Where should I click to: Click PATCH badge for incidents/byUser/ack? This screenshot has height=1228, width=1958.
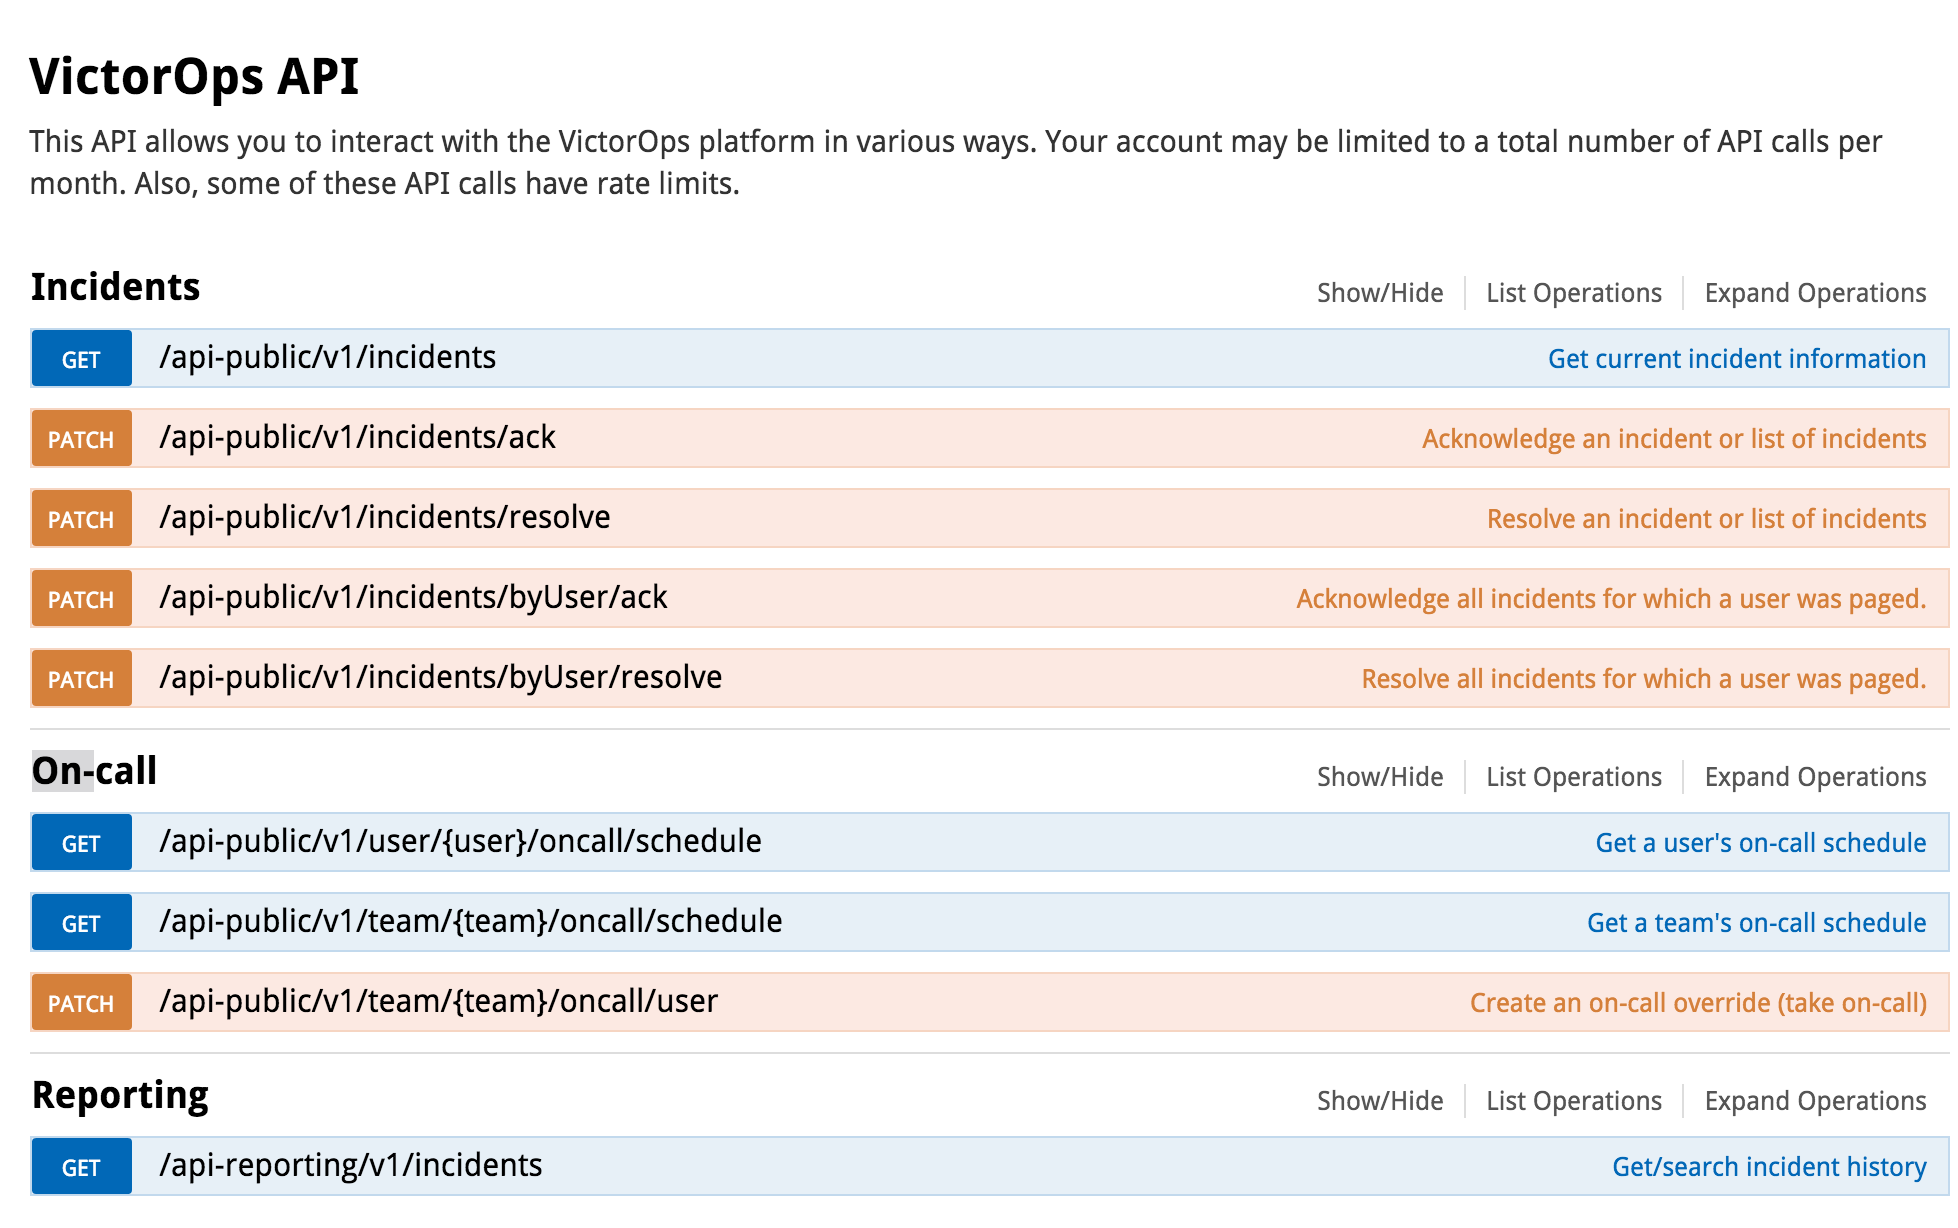(x=81, y=599)
